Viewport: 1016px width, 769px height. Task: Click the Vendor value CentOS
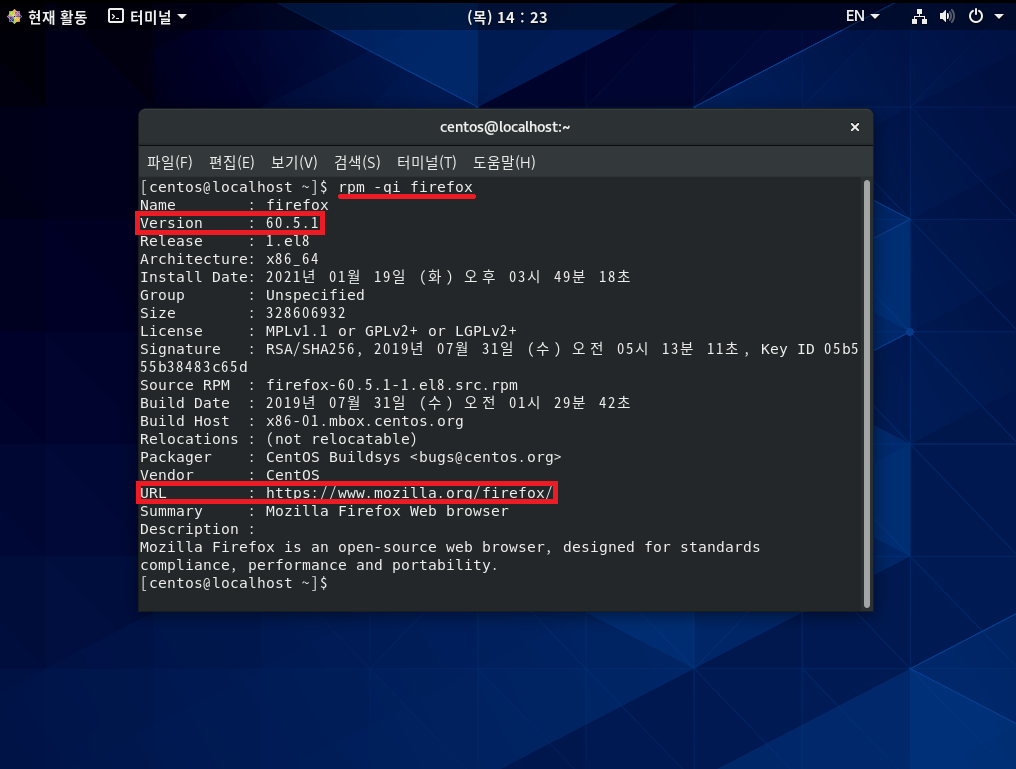pyautogui.click(x=292, y=476)
